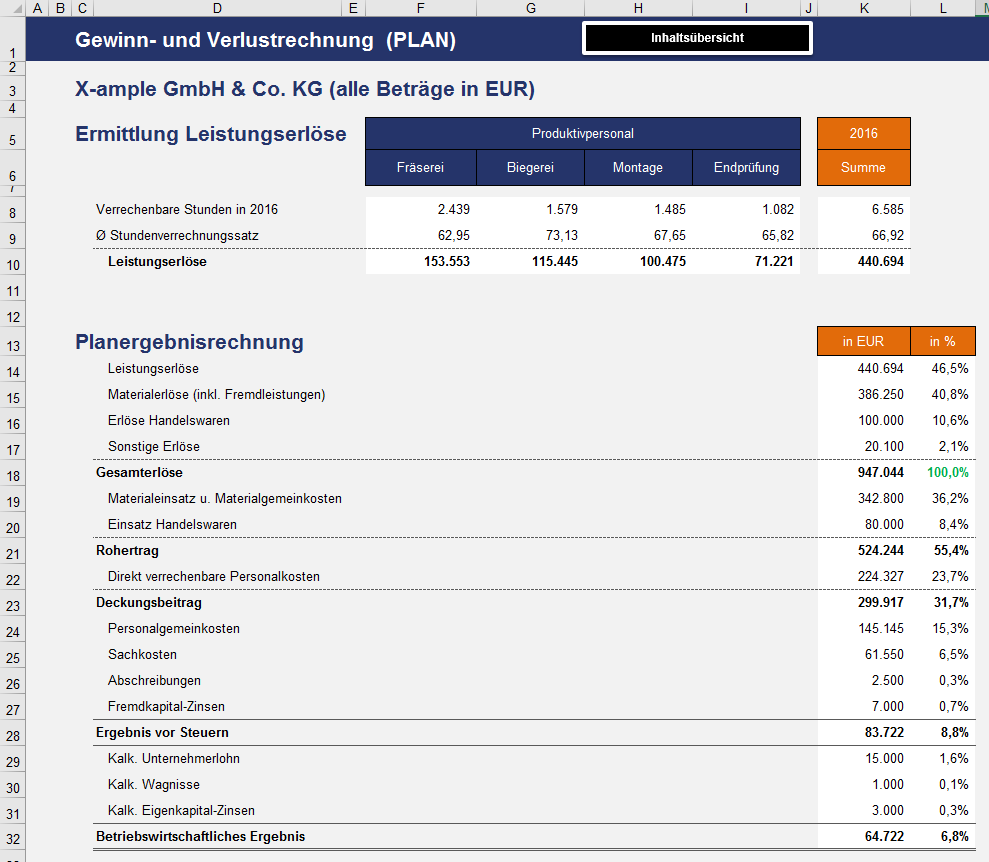Click the 'Deckungsbeitrag' row label
The height and width of the screenshot is (862, 989).
(149, 602)
